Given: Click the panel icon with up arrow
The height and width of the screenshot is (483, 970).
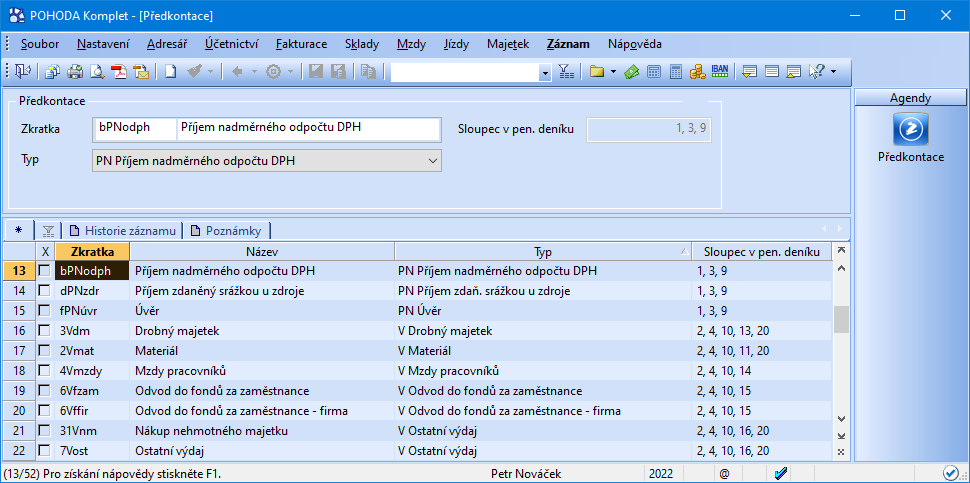Looking at the screenshot, I should (x=794, y=72).
